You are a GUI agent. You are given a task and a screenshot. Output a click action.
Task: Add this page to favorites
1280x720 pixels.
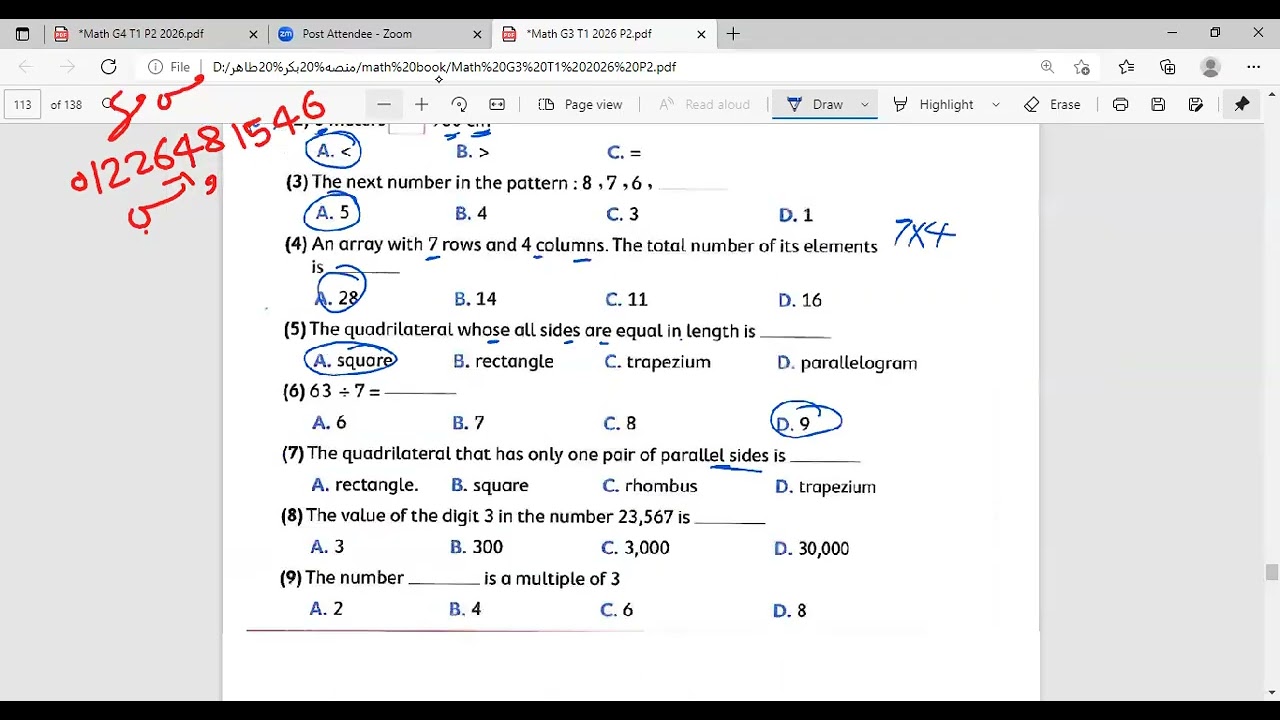1082,67
